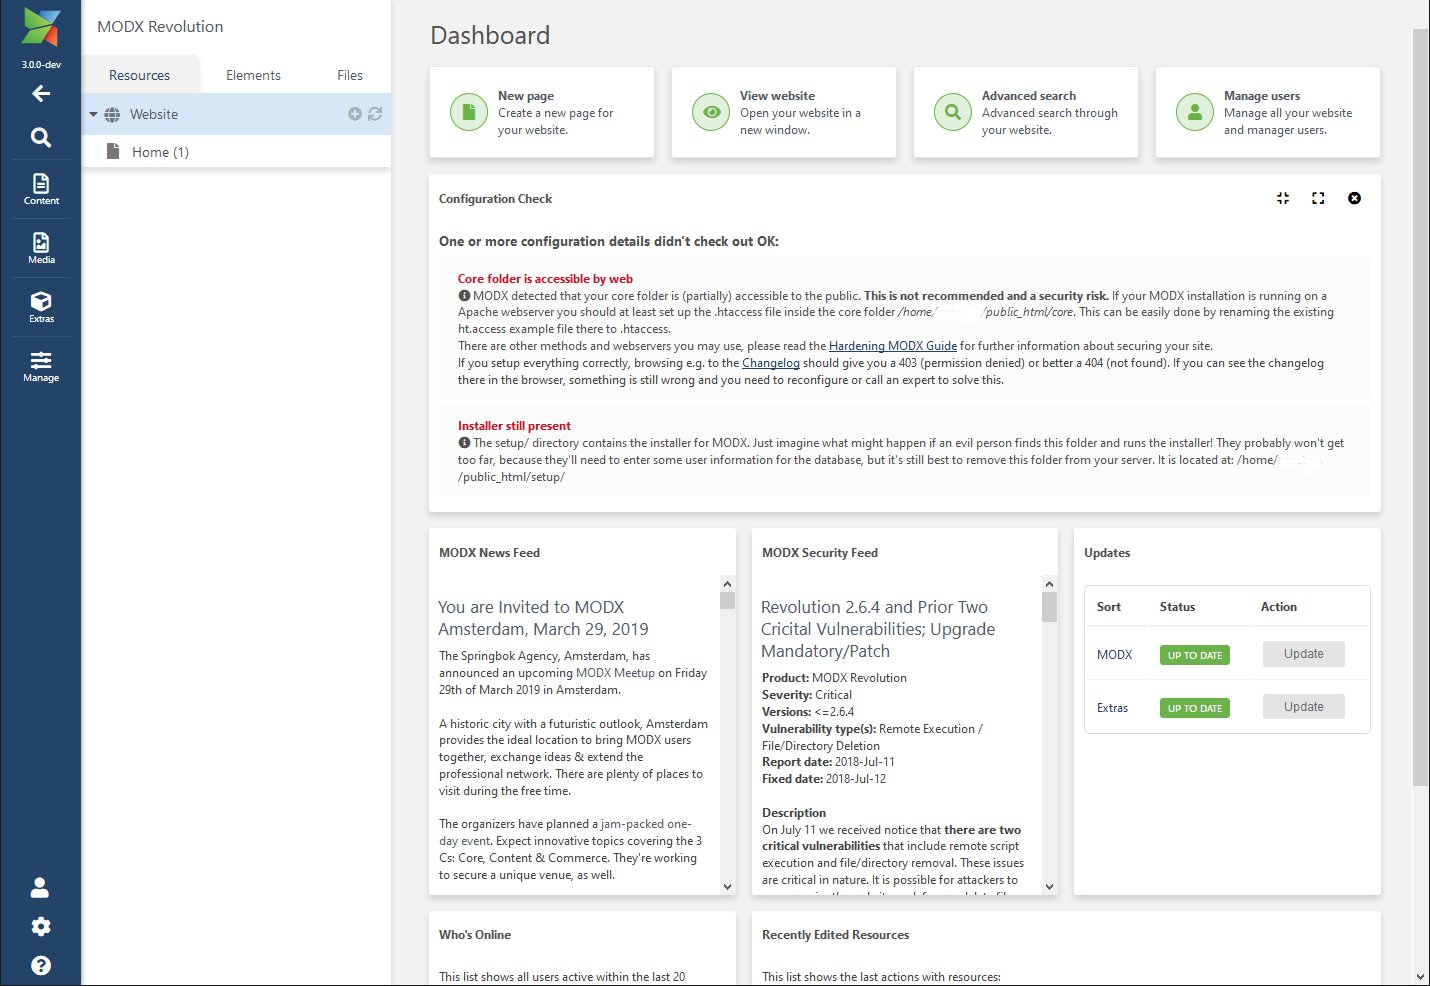This screenshot has height=986, width=1430.
Task: Open the Manage menu in the sidebar
Action: pyautogui.click(x=41, y=366)
